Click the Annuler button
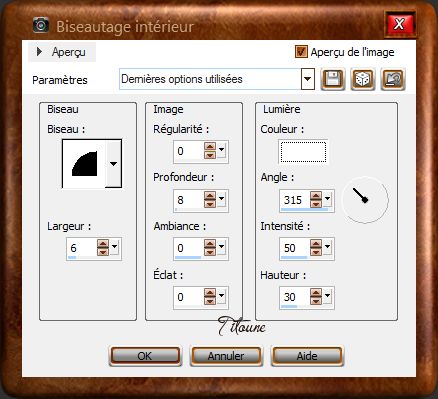This screenshot has height=399, width=438. pyautogui.click(x=226, y=356)
